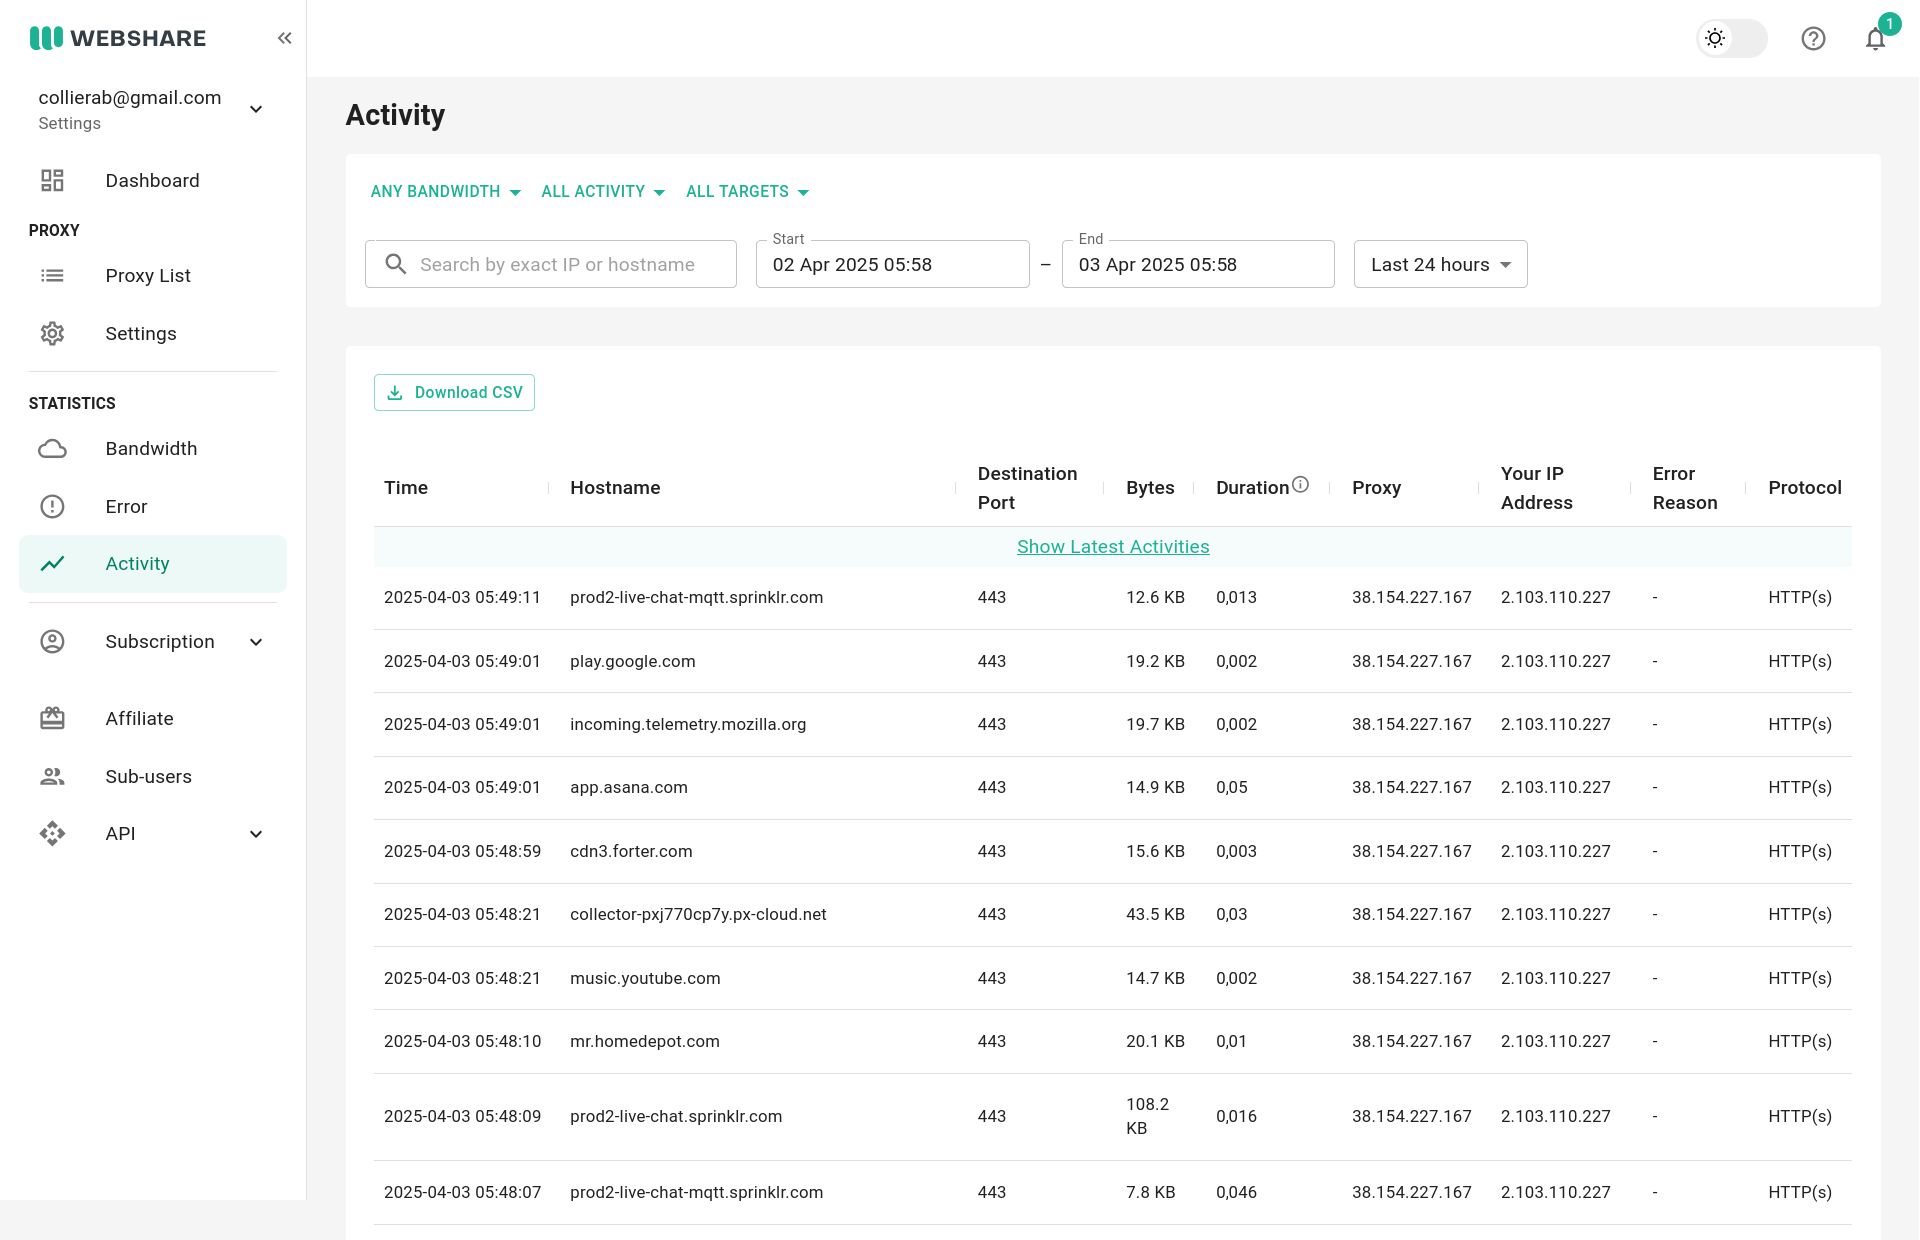
Task: Open the Last 24 hours dropdown
Action: pyautogui.click(x=1440, y=265)
